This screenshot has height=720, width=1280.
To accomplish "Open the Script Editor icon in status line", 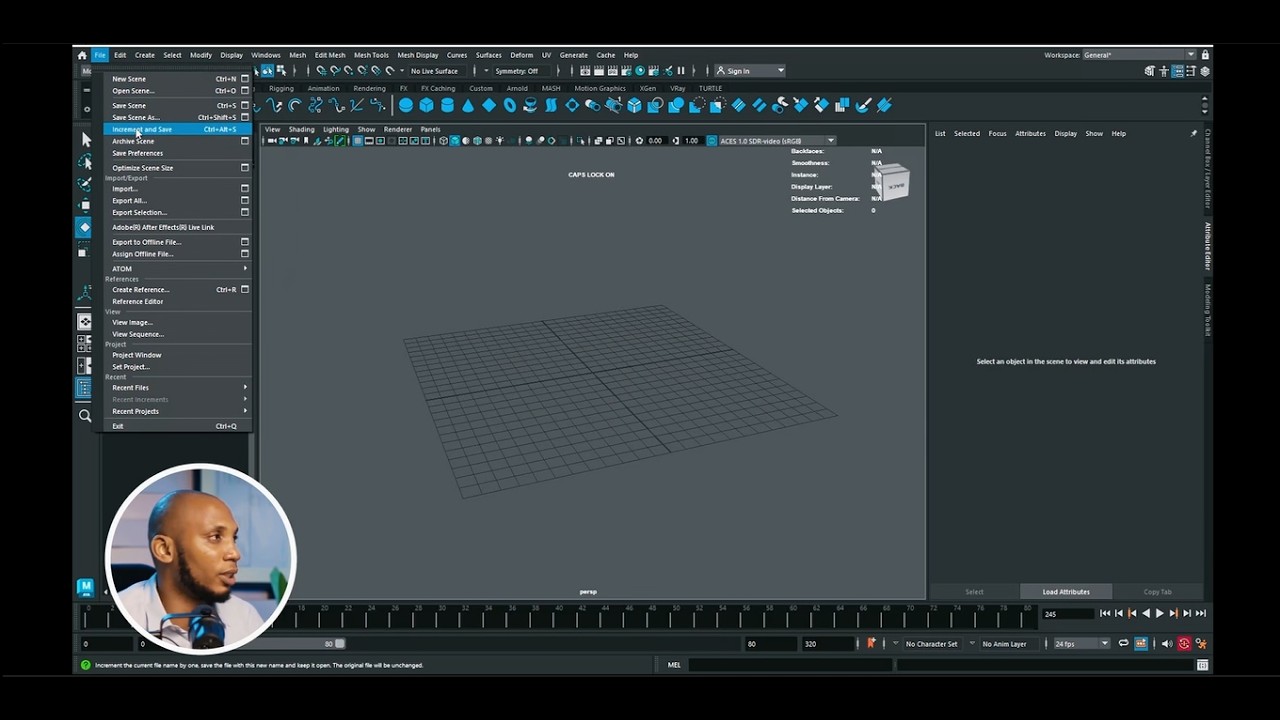I will click(1203, 665).
